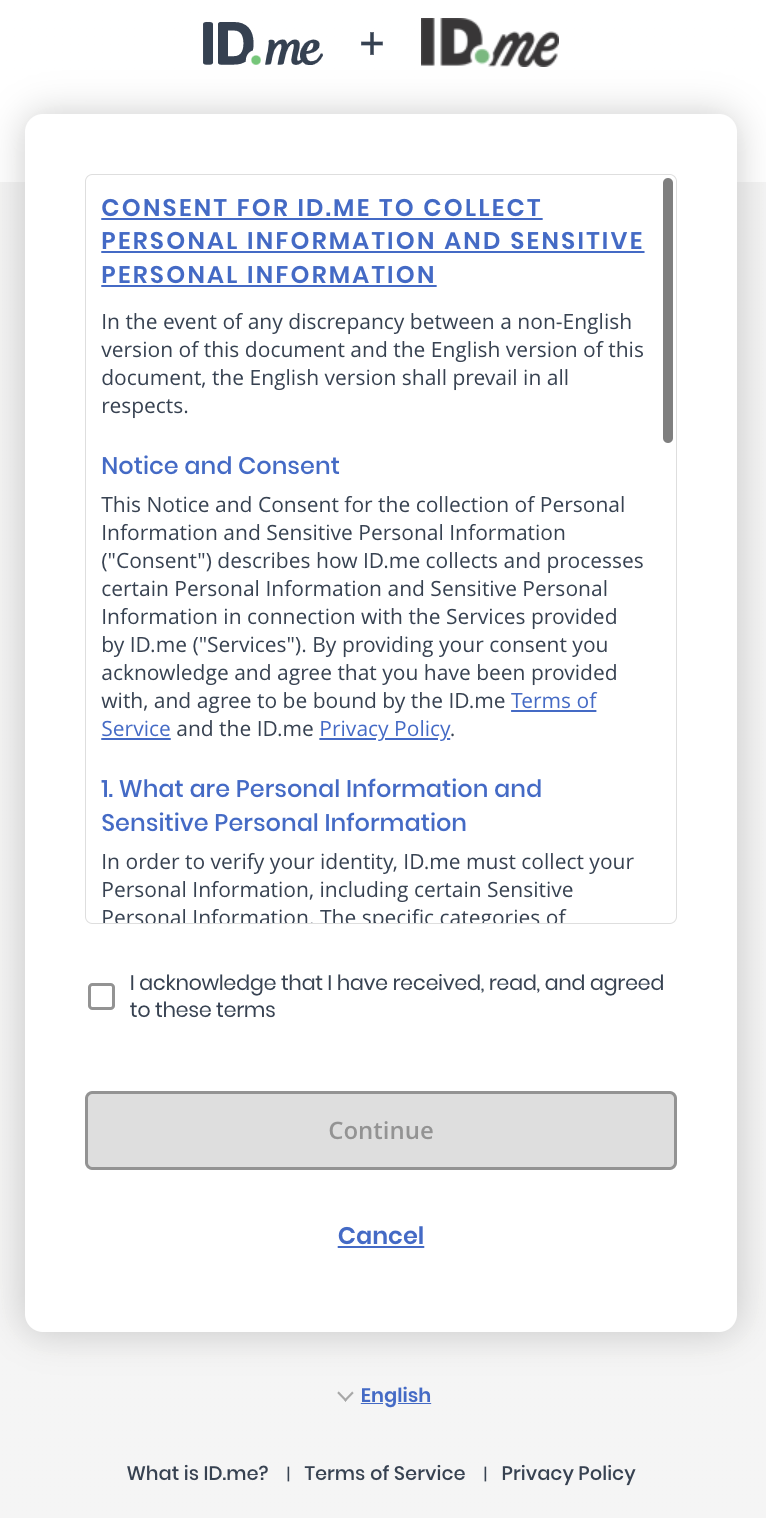The image size is (766, 1518).
Task: Open What is ID.me? in the footer
Action: [x=198, y=1473]
